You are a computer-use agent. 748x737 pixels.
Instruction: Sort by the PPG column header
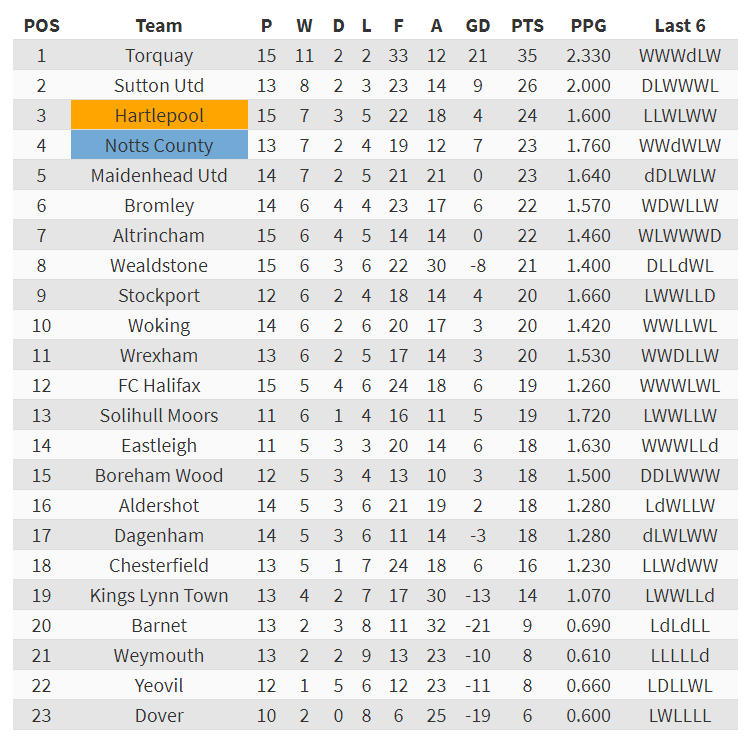click(588, 26)
